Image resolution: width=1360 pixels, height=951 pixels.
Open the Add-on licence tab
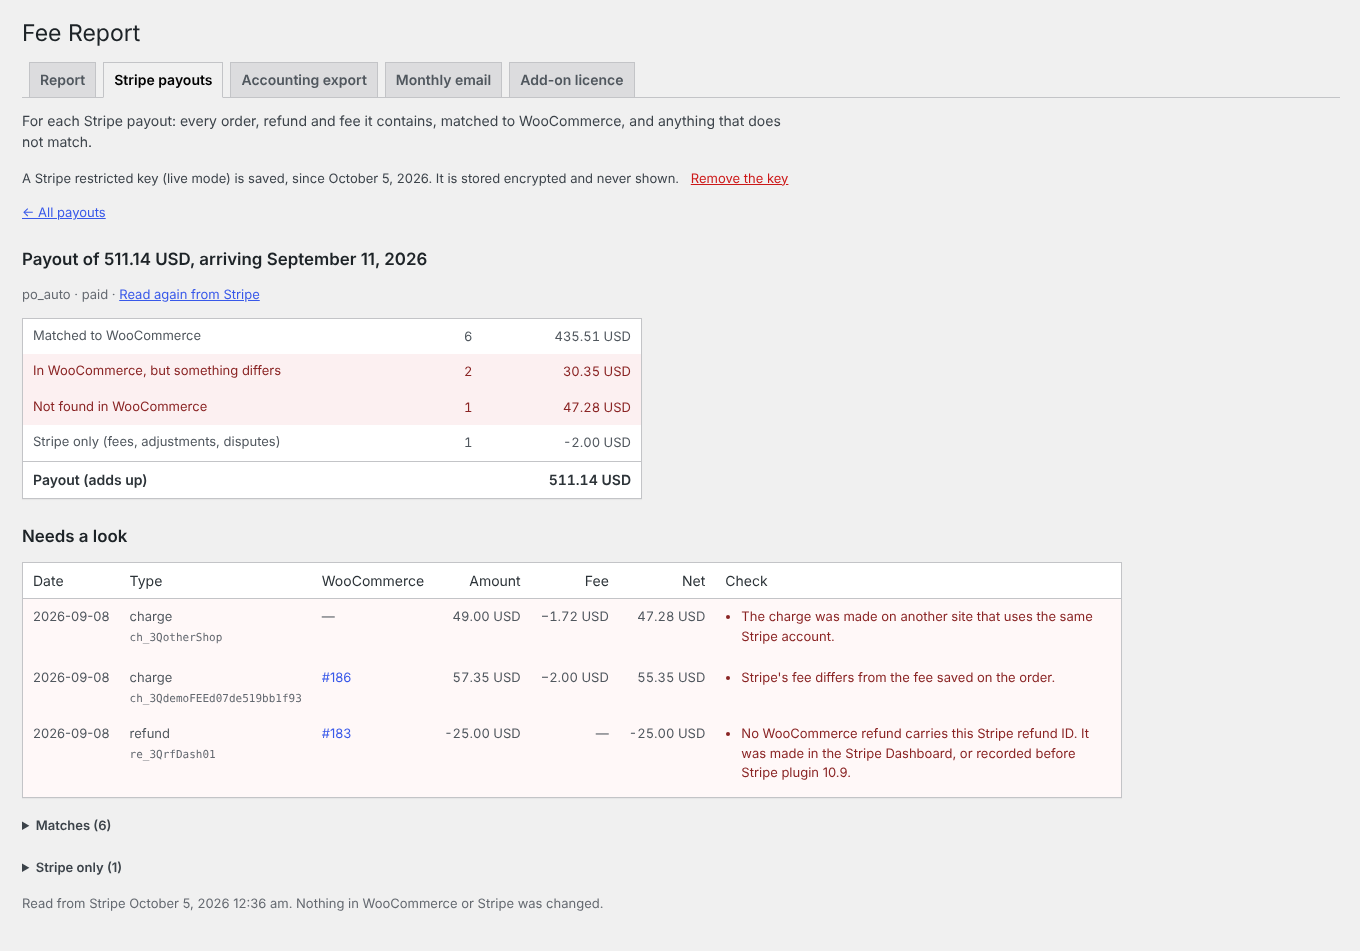(571, 80)
